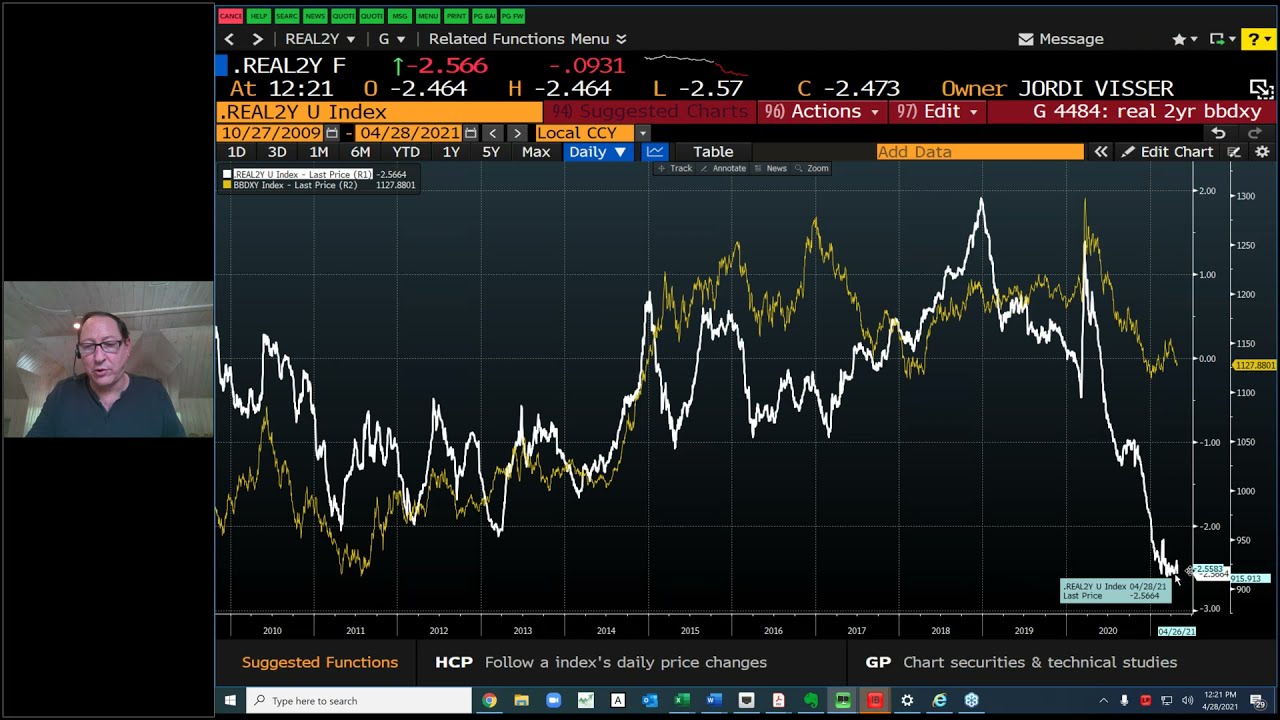Select the 1Y range

click(x=451, y=152)
